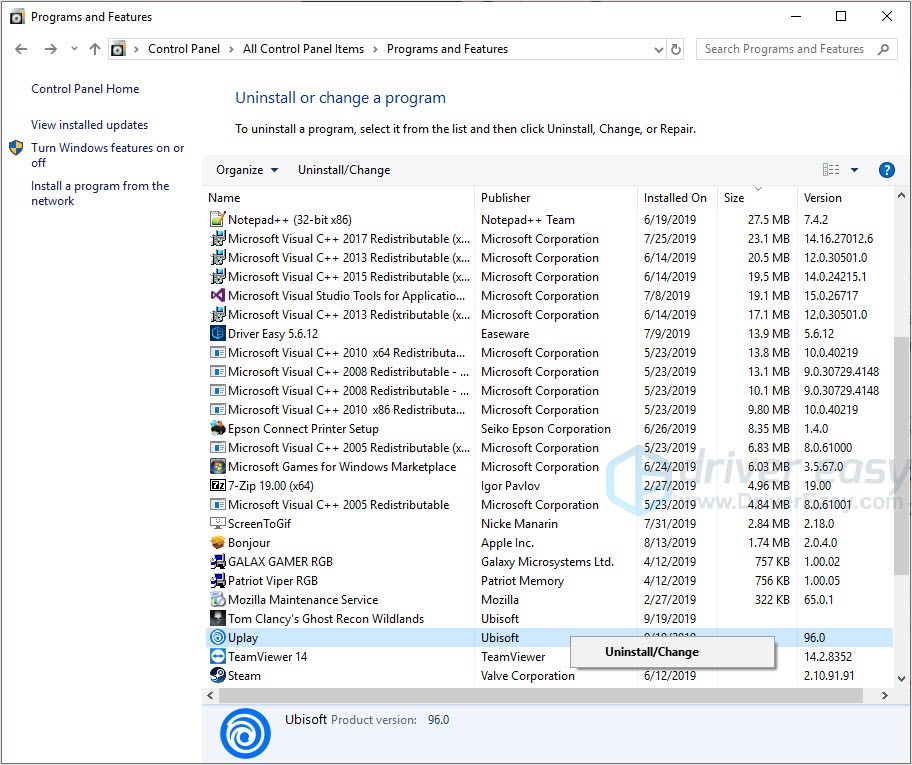
Task: Go up one folder level arrow
Action: tap(95, 49)
